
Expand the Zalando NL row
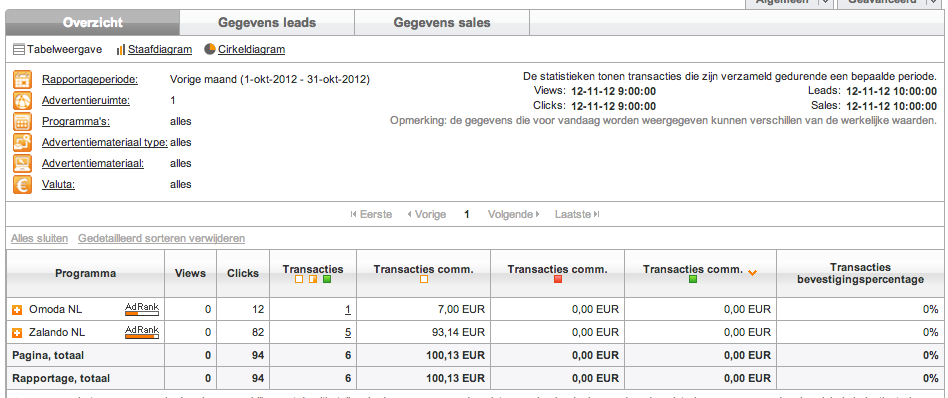pos(17,333)
